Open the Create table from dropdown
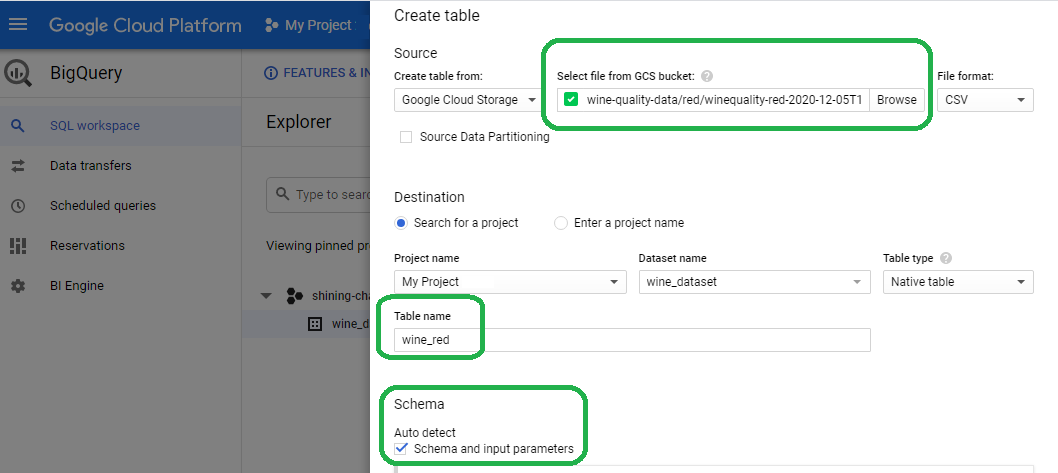The width and height of the screenshot is (1058, 473). coord(468,100)
